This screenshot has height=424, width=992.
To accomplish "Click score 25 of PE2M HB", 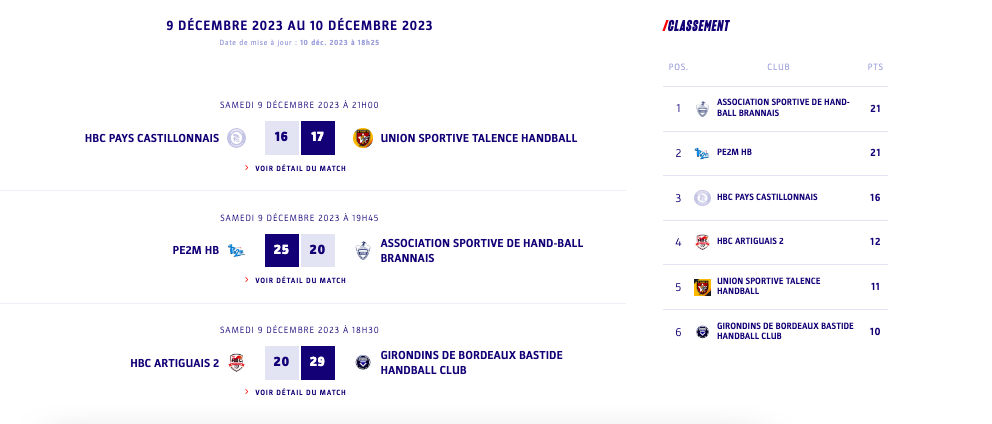I will (282, 250).
